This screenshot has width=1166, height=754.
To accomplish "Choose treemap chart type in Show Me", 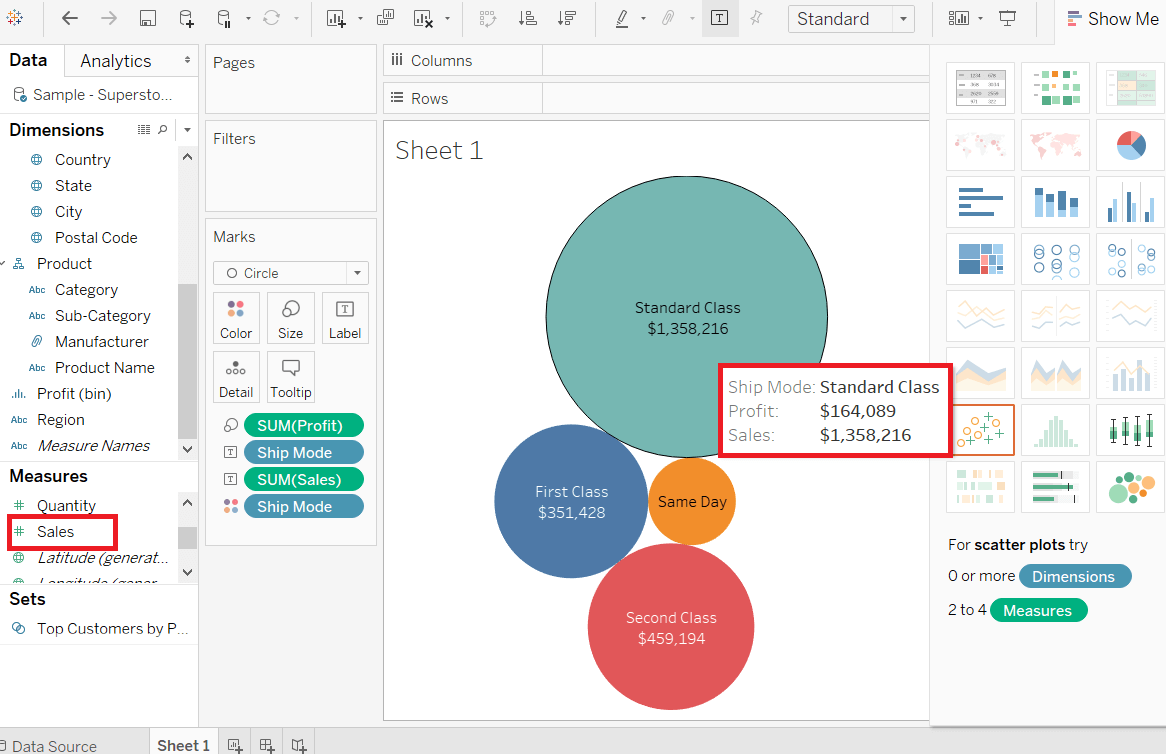I will click(980, 259).
